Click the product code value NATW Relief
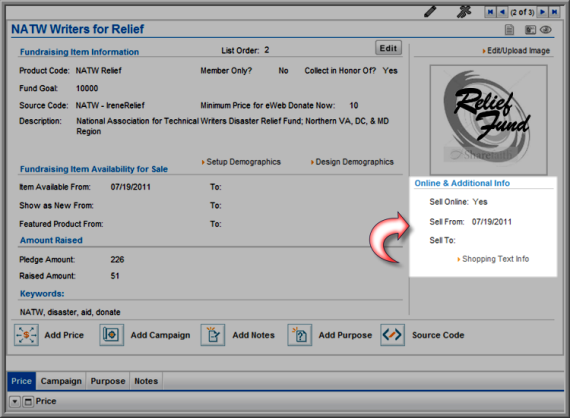570x418 pixels. tap(99, 71)
